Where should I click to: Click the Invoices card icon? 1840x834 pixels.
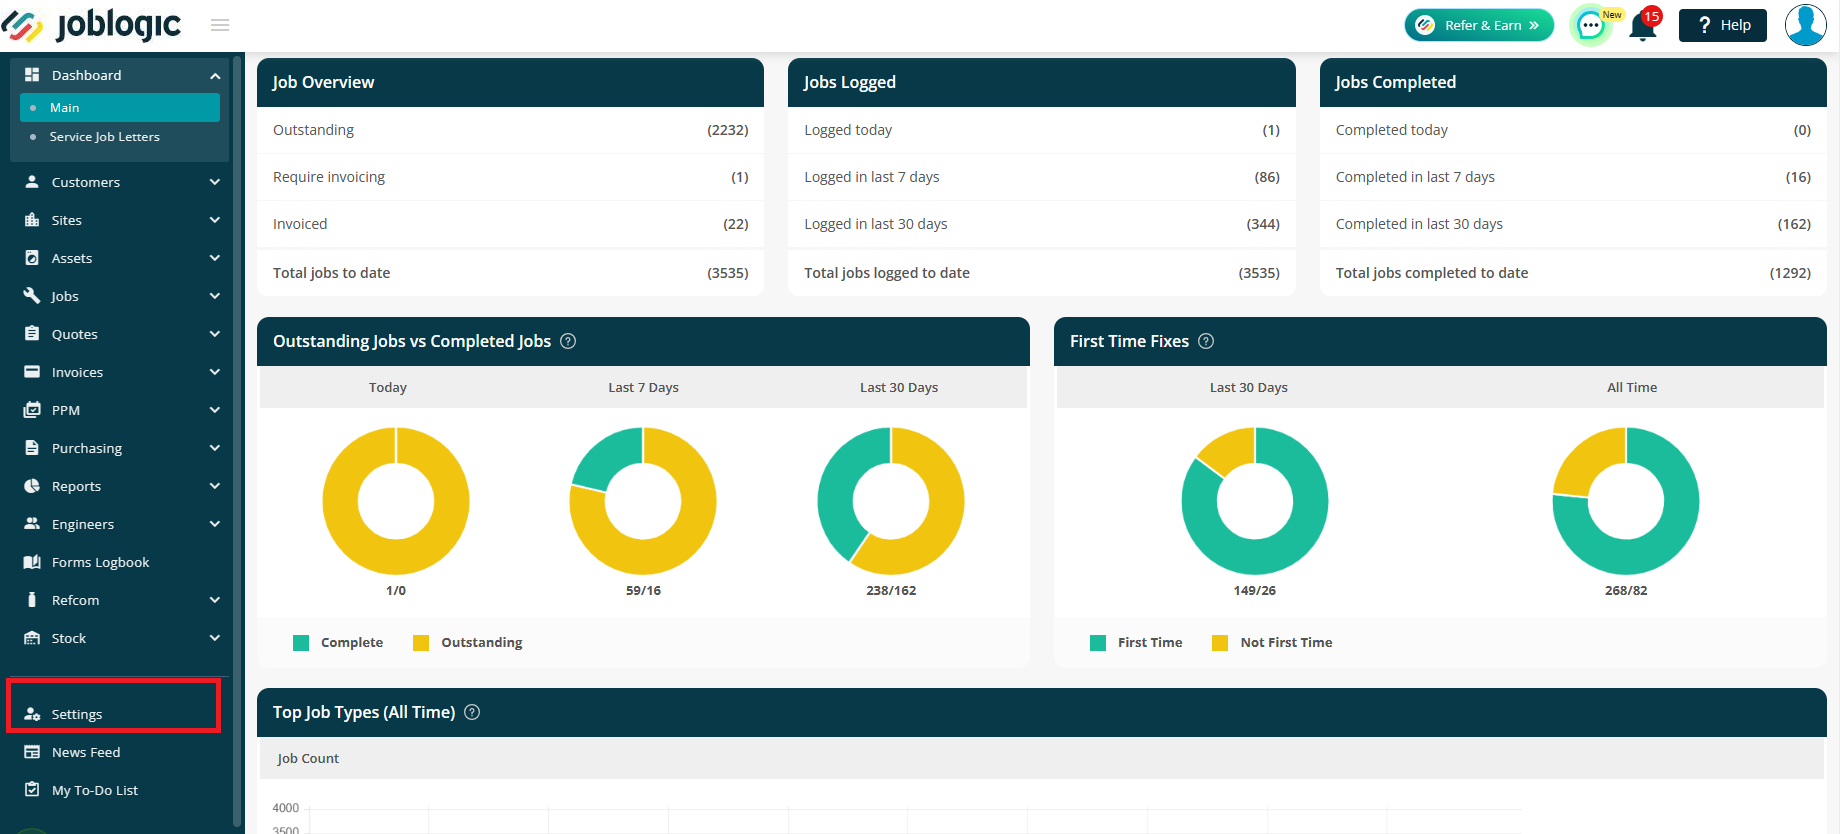coord(32,372)
